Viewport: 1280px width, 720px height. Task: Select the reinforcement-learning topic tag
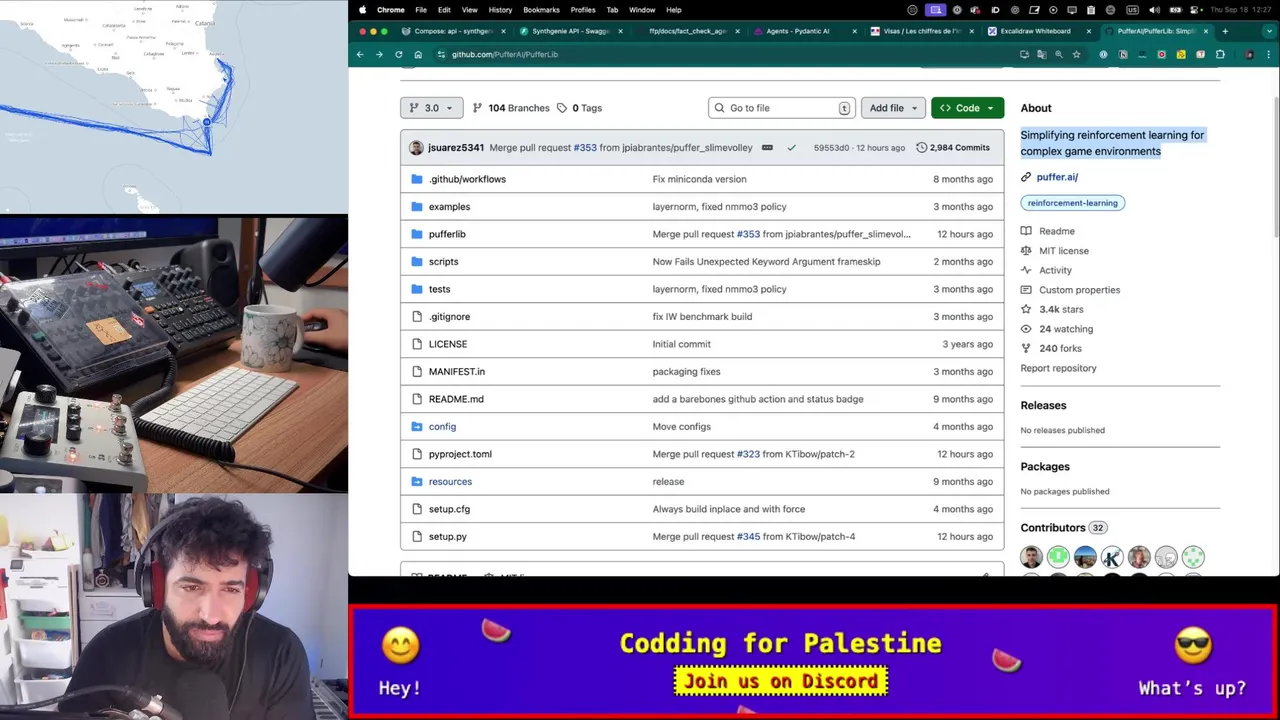click(x=1072, y=203)
